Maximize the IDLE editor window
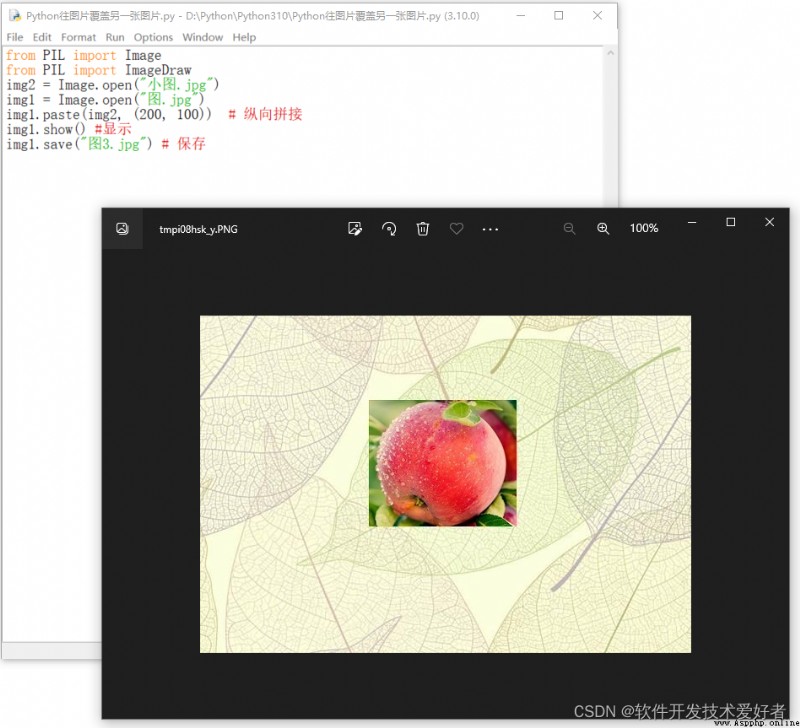The image size is (800, 728). 559,16
